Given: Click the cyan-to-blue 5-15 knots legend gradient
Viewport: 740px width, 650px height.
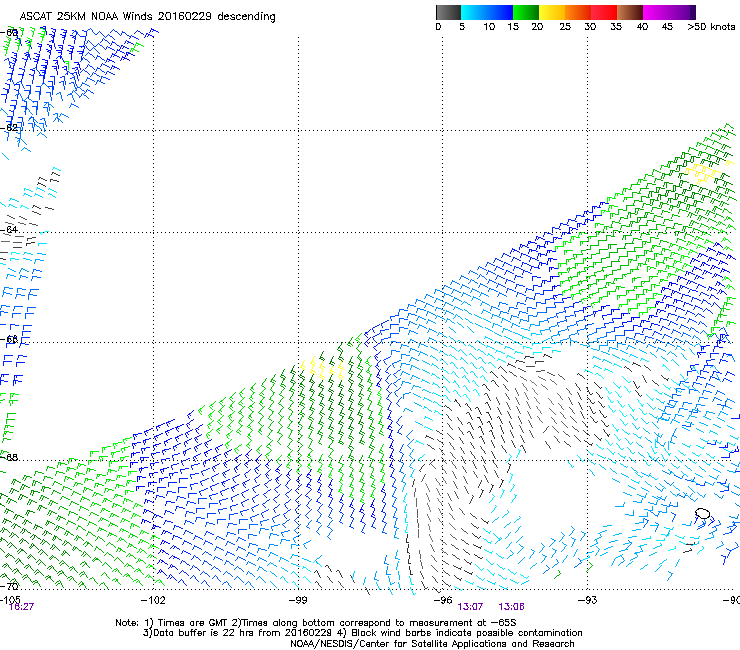Looking at the screenshot, I should pyautogui.click(x=487, y=12).
